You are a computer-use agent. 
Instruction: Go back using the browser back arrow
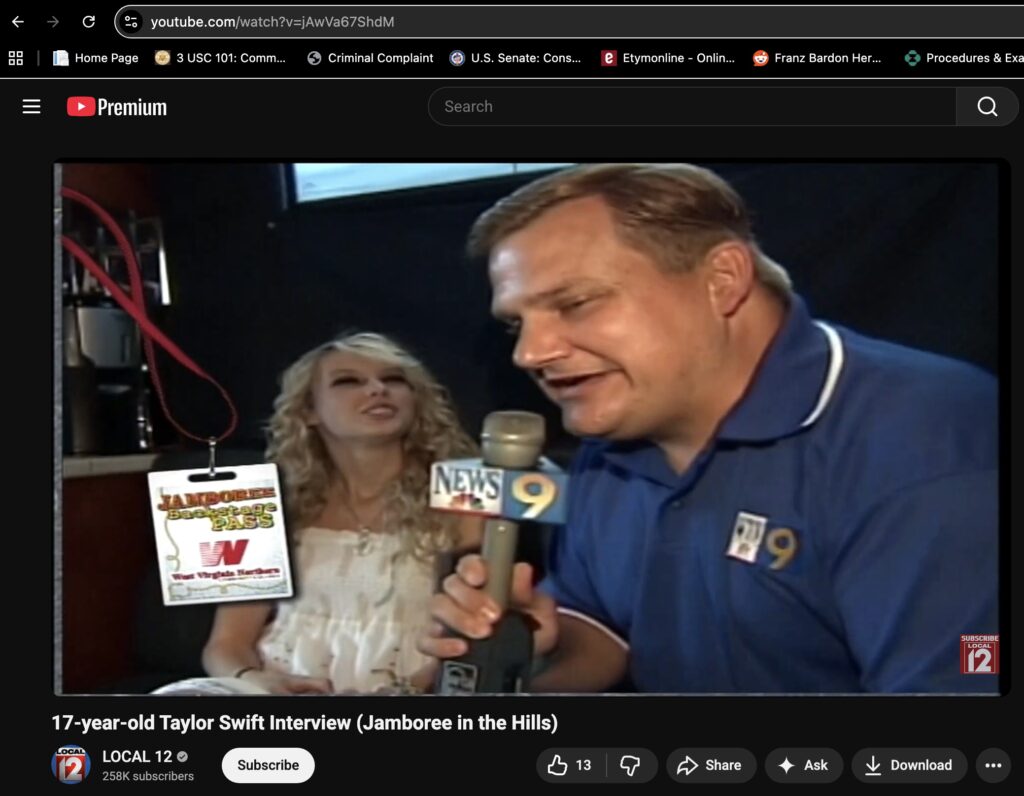pos(18,22)
